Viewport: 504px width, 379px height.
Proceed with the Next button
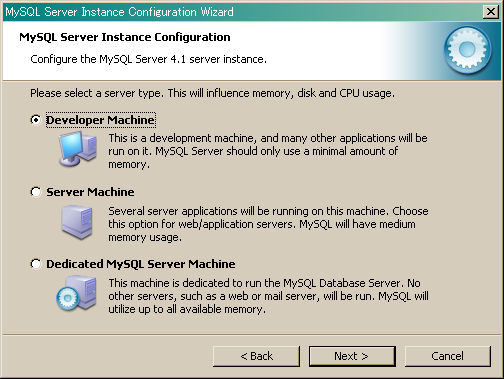click(352, 356)
